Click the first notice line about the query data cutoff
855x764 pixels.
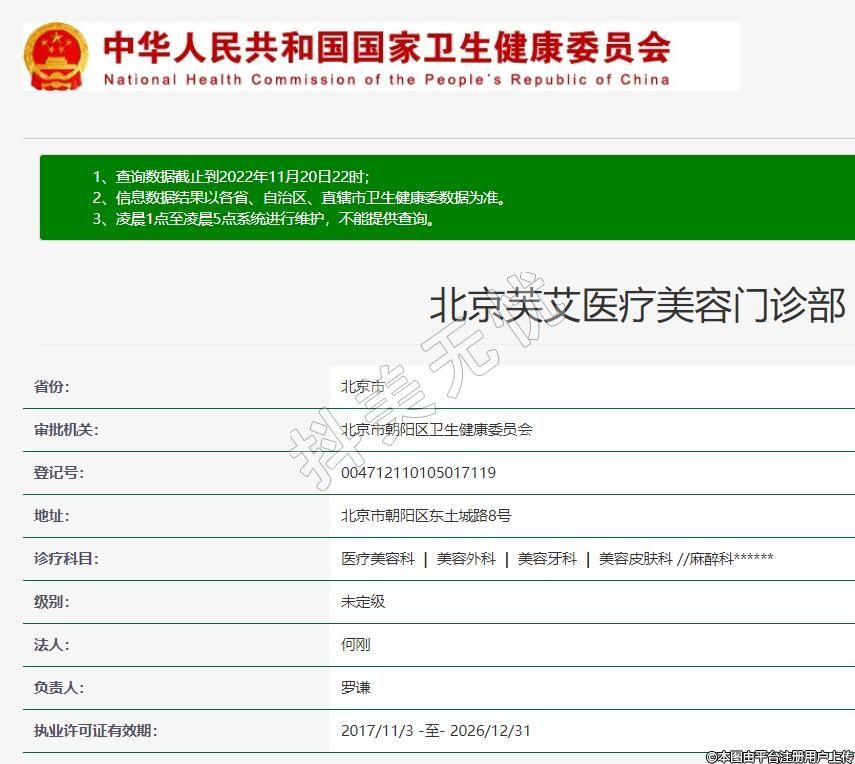point(231,176)
